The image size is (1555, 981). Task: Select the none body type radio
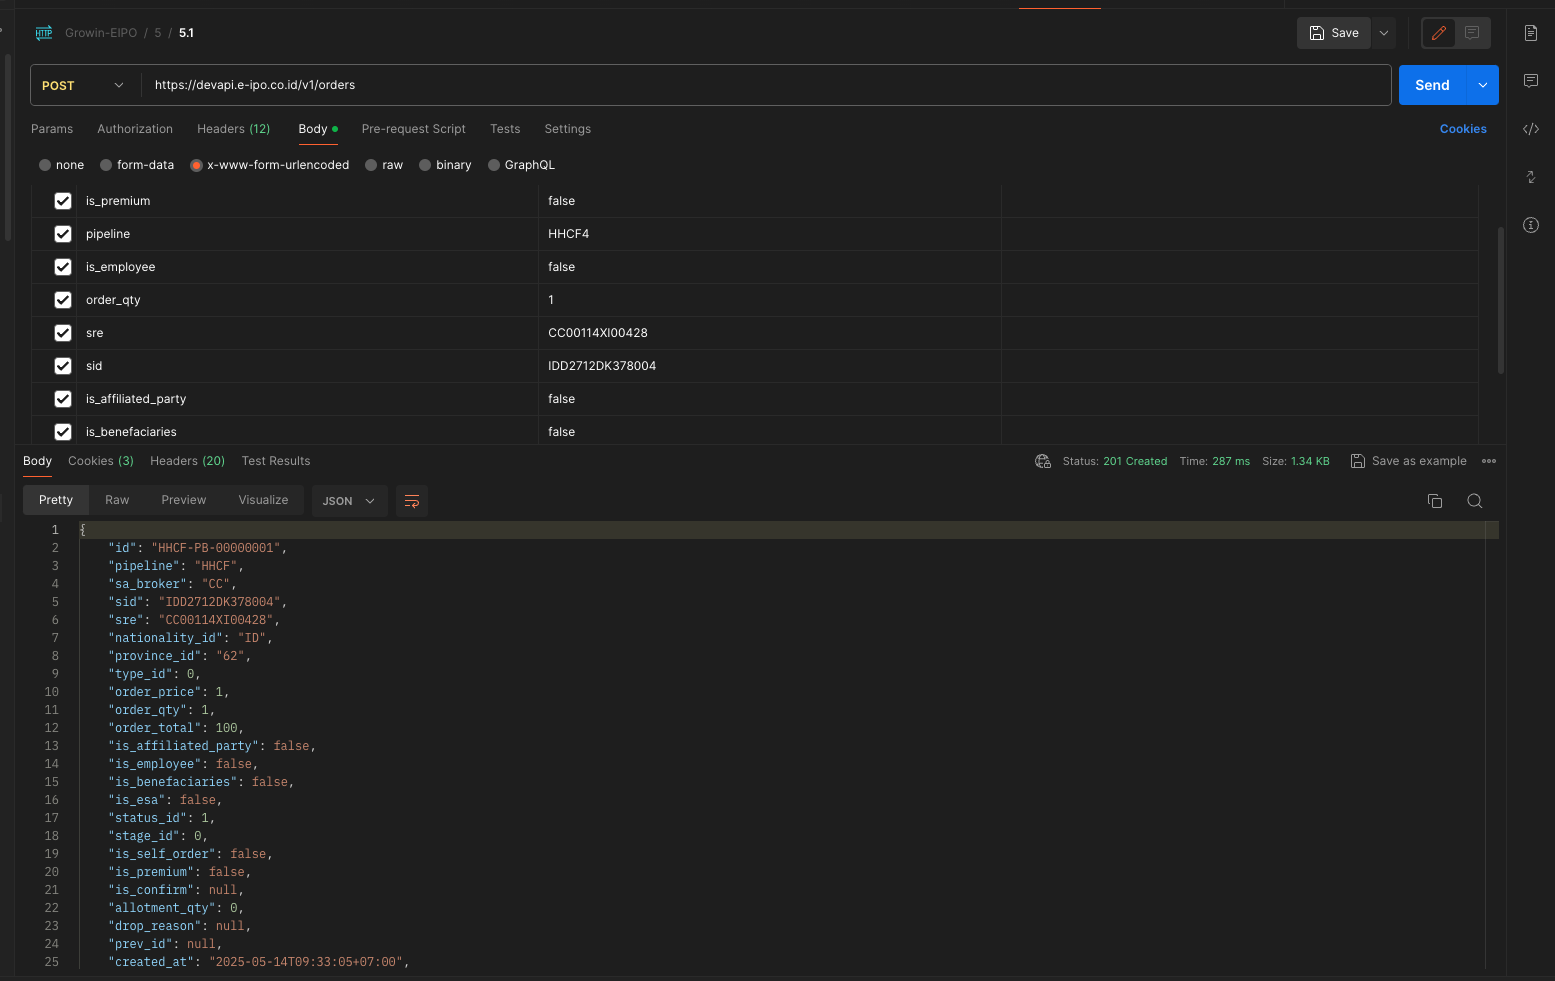coord(45,165)
